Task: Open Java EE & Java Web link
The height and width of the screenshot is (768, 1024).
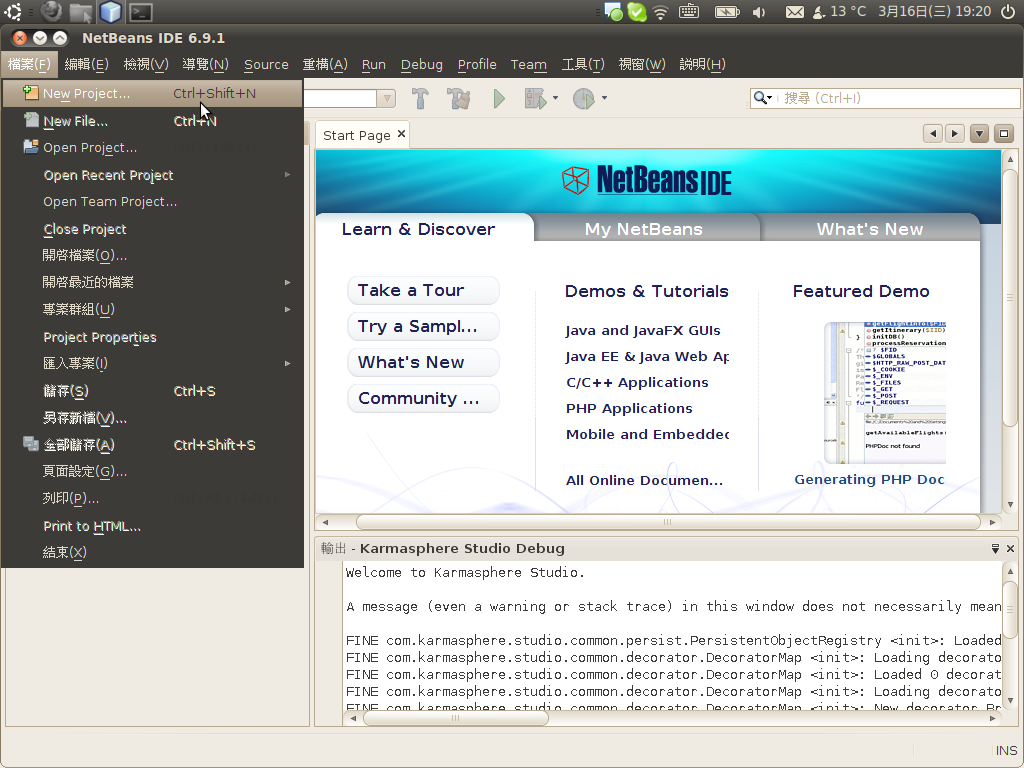Action: coord(647,357)
